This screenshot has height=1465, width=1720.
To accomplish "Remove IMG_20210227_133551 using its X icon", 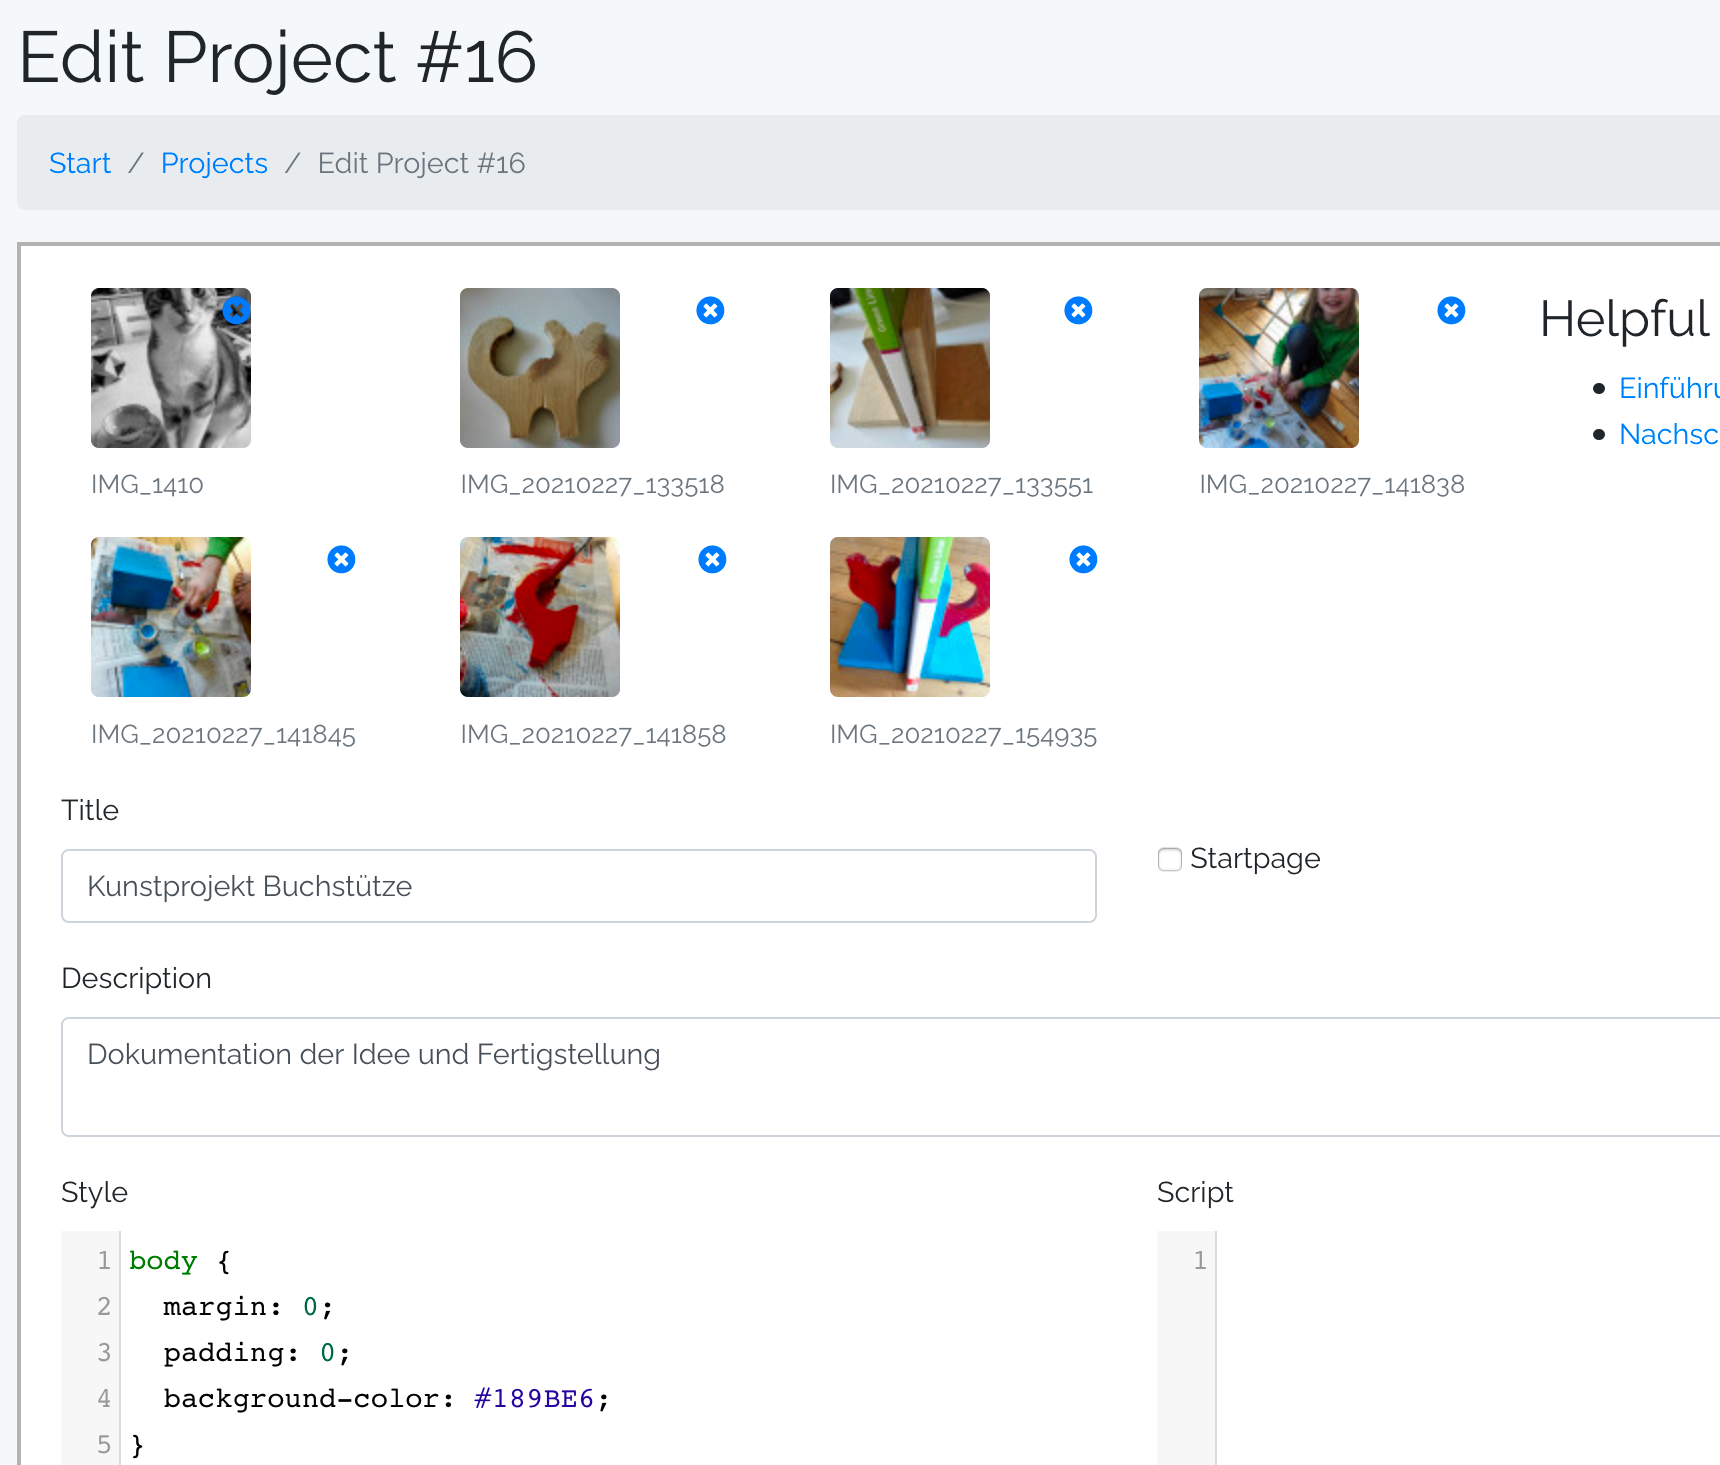I will click(1078, 311).
